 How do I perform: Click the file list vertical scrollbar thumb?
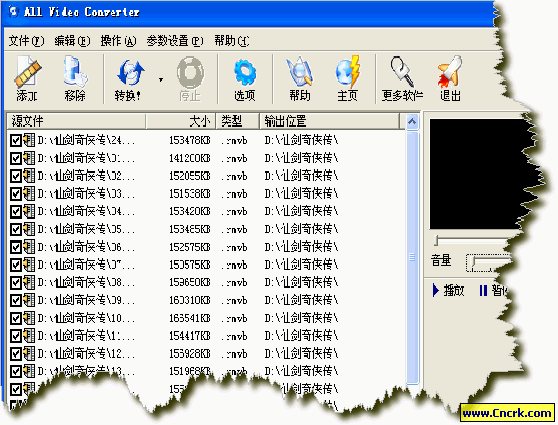(x=412, y=258)
